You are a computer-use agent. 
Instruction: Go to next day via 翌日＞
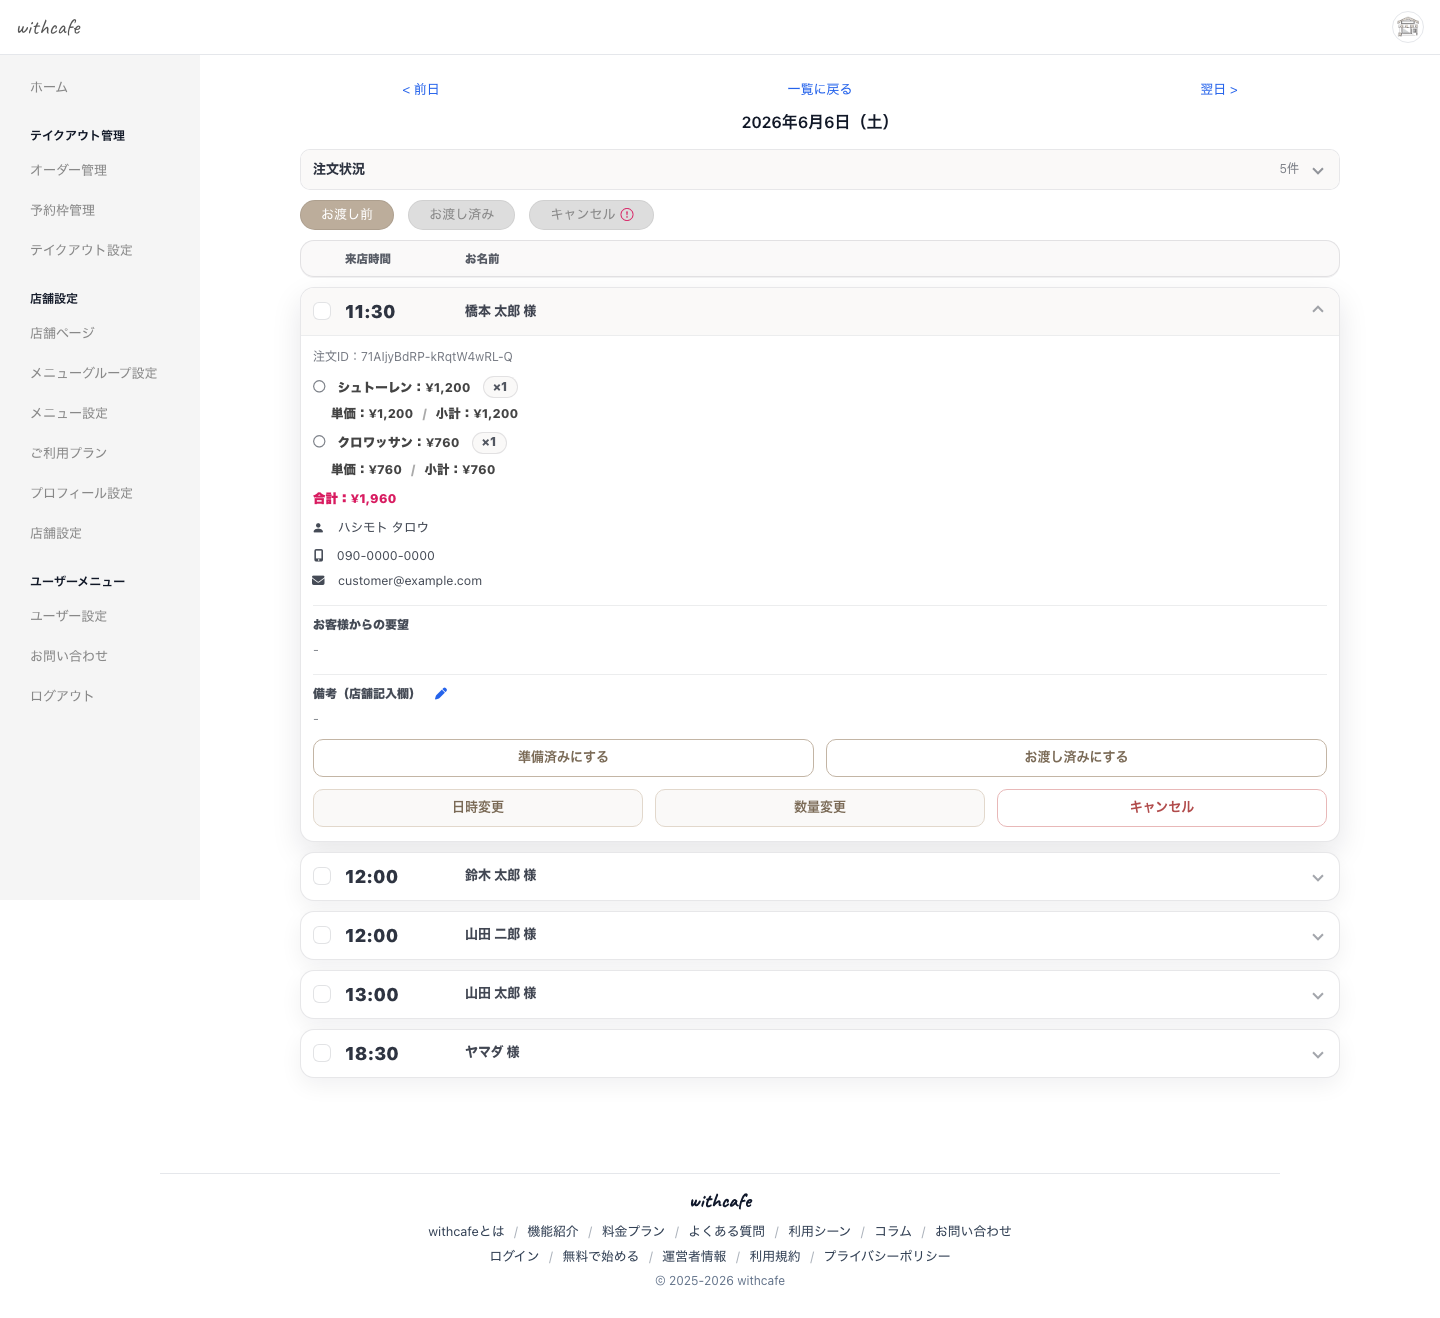(x=1219, y=89)
